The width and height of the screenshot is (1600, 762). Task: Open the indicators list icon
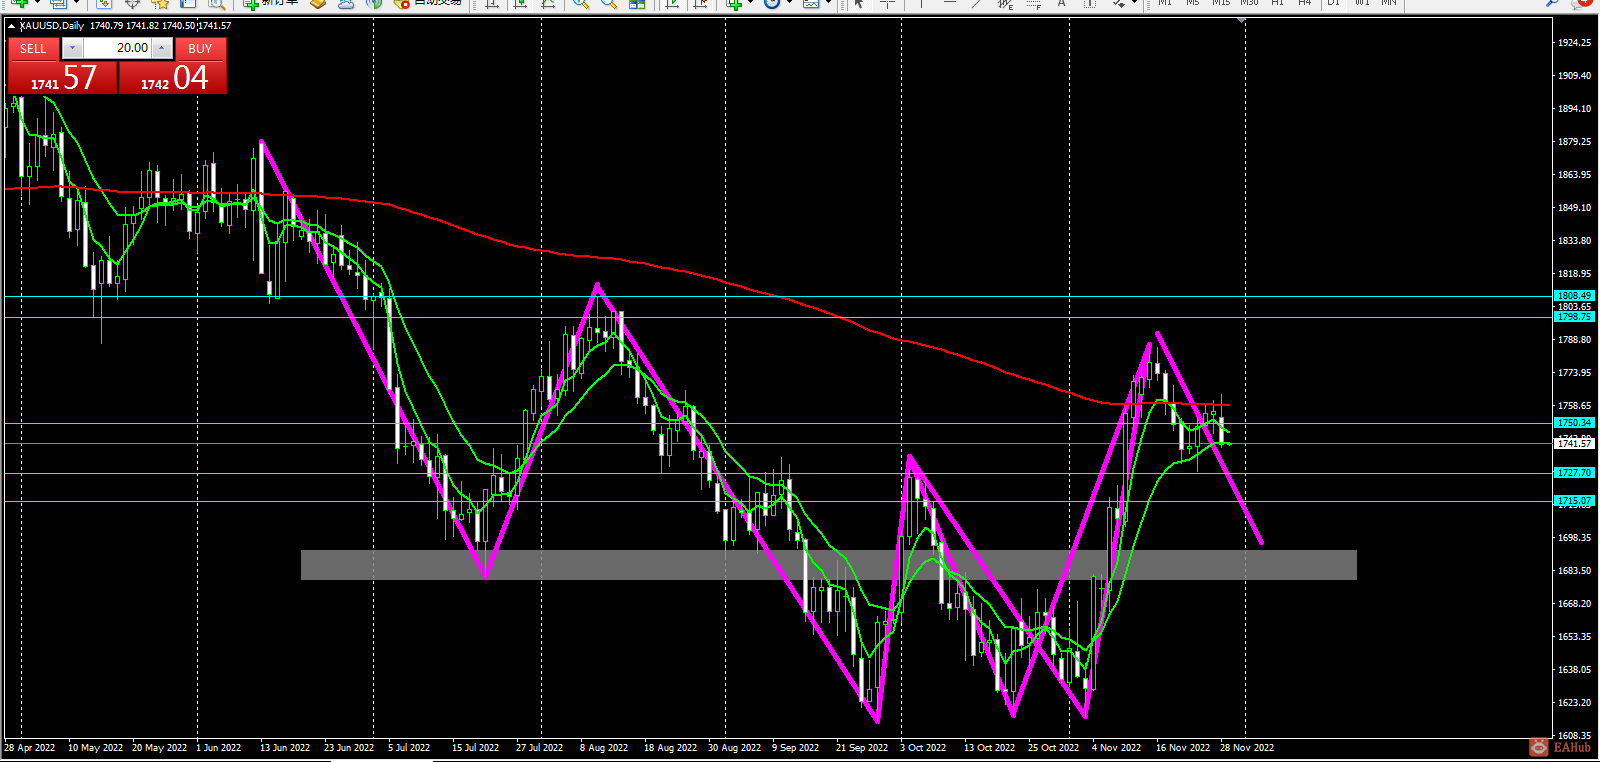(735, 4)
